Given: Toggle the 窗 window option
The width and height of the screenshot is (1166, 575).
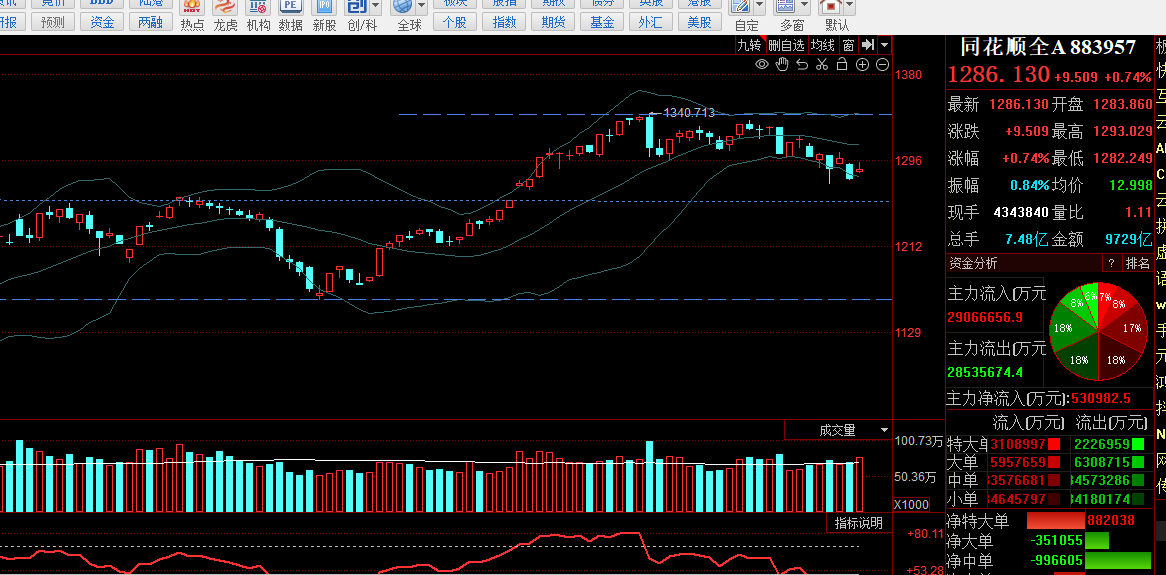Looking at the screenshot, I should click(x=848, y=45).
